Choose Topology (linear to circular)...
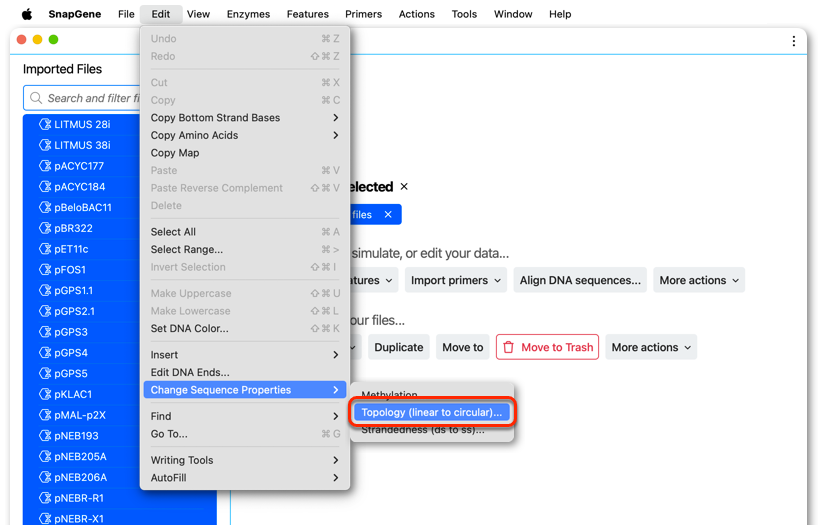Image resolution: width=823 pixels, height=530 pixels. 431,412
